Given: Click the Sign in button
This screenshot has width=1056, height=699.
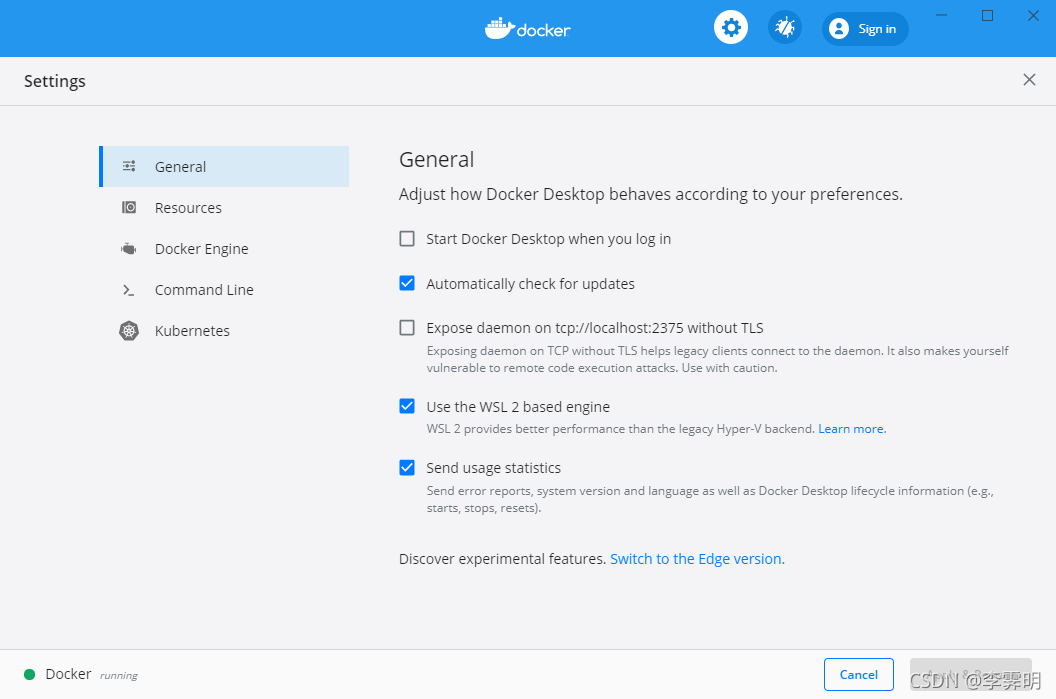Looking at the screenshot, I should pyautogui.click(x=865, y=29).
